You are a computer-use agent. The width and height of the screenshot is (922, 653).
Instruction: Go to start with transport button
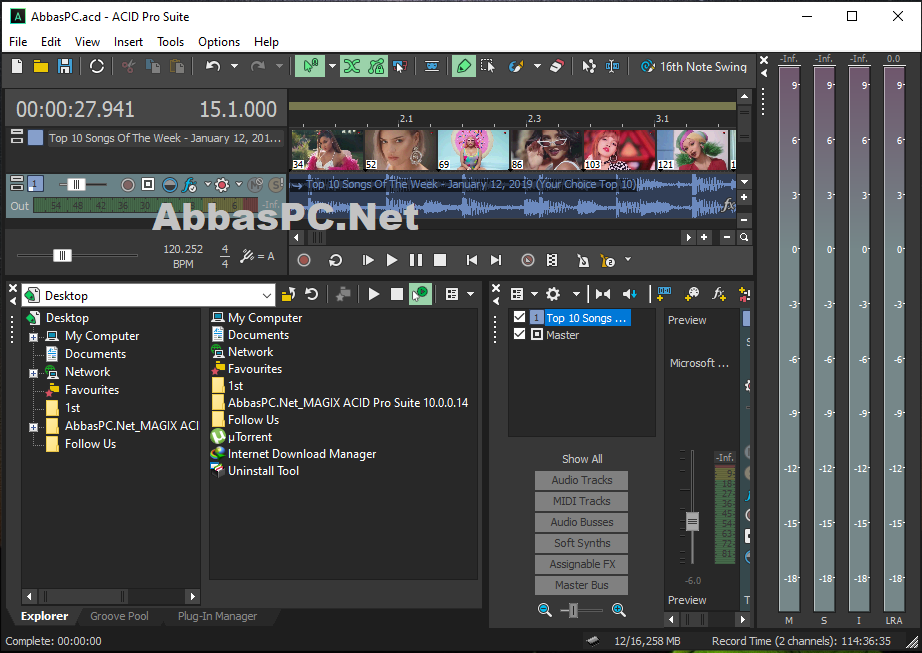tap(472, 260)
